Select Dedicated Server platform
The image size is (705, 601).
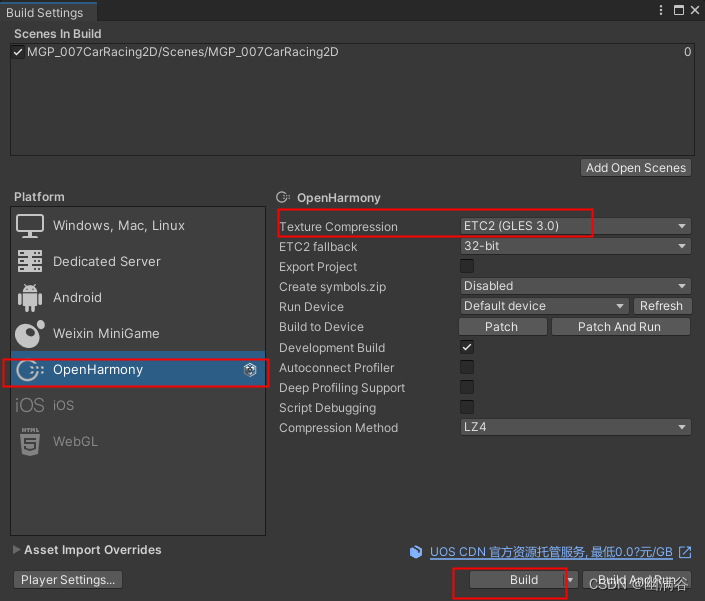point(138,261)
